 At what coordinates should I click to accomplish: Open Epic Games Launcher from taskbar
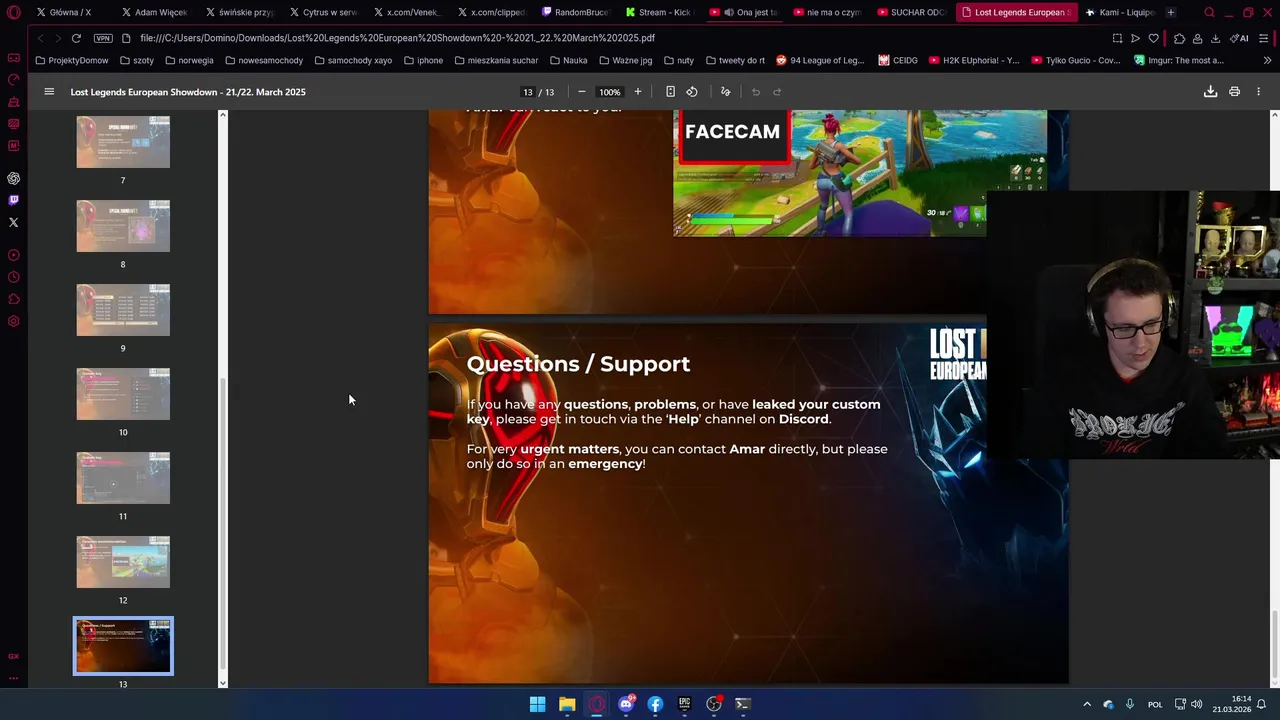pos(685,704)
